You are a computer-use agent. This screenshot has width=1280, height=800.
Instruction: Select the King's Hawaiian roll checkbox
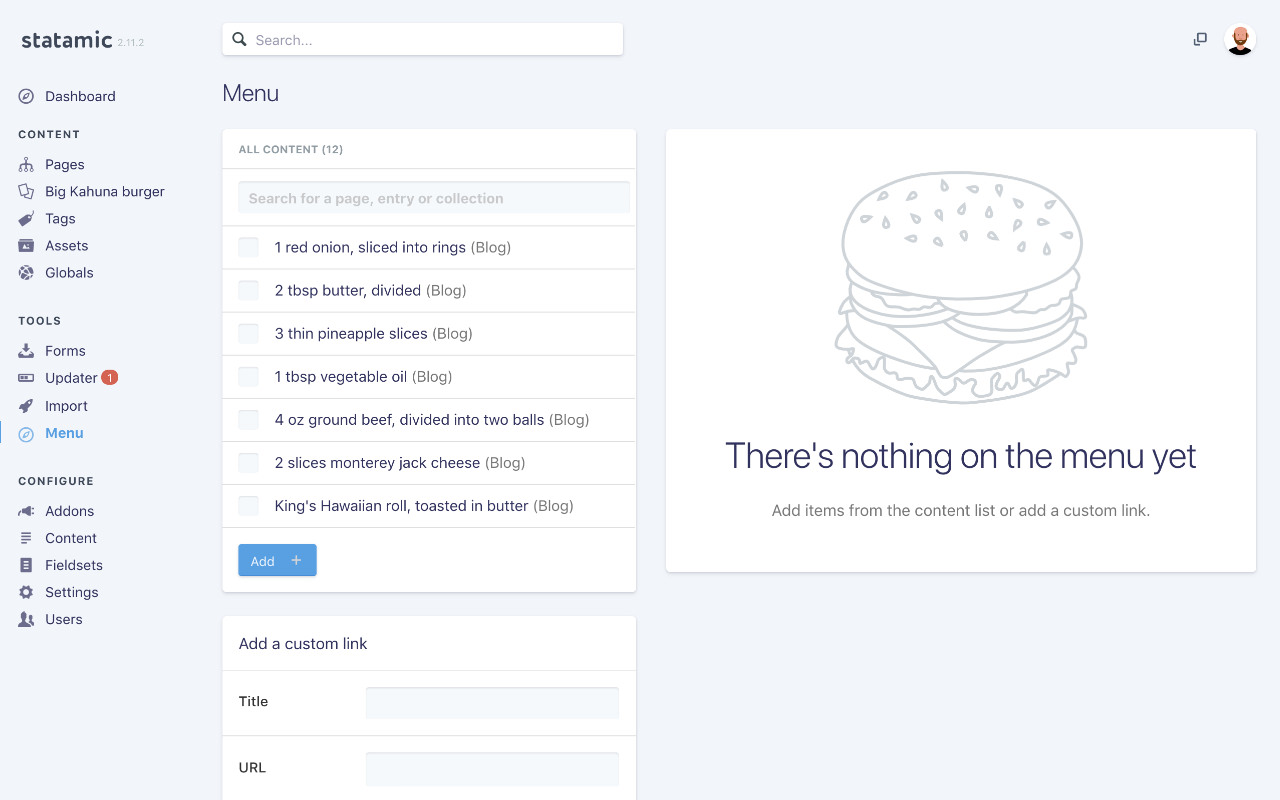[248, 505]
